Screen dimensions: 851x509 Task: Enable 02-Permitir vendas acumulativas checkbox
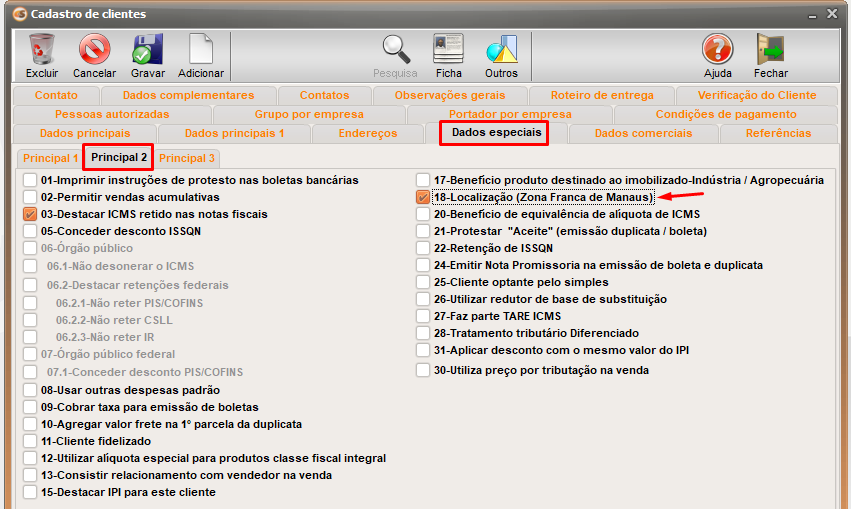tap(30, 198)
